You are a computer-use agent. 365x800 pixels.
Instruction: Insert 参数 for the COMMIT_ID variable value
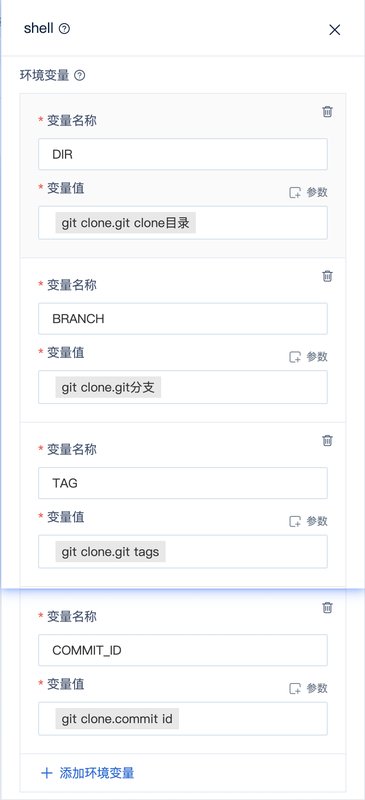(x=308, y=688)
